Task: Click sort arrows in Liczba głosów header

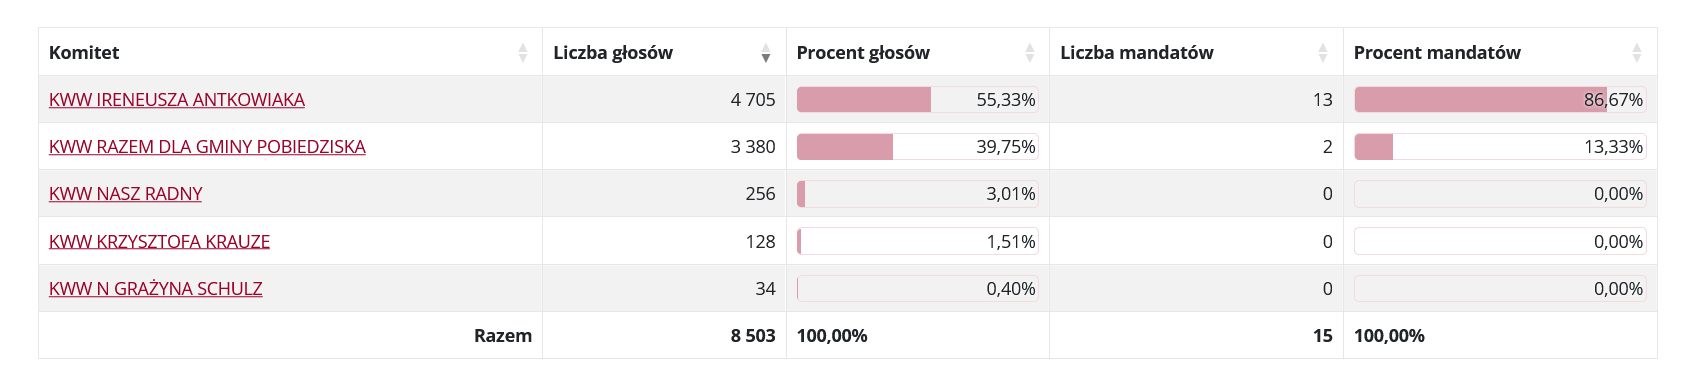Action: tap(766, 52)
